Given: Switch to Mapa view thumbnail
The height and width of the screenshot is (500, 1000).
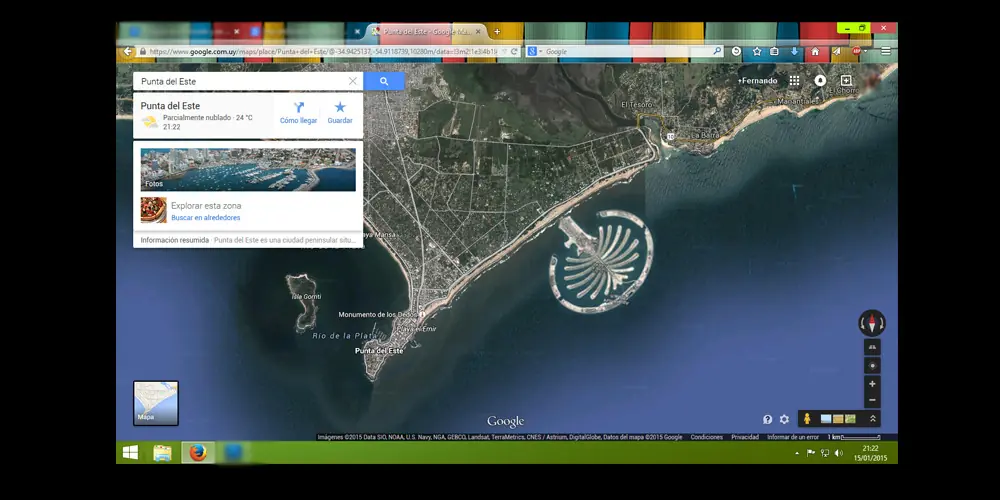Looking at the screenshot, I should click(x=156, y=403).
